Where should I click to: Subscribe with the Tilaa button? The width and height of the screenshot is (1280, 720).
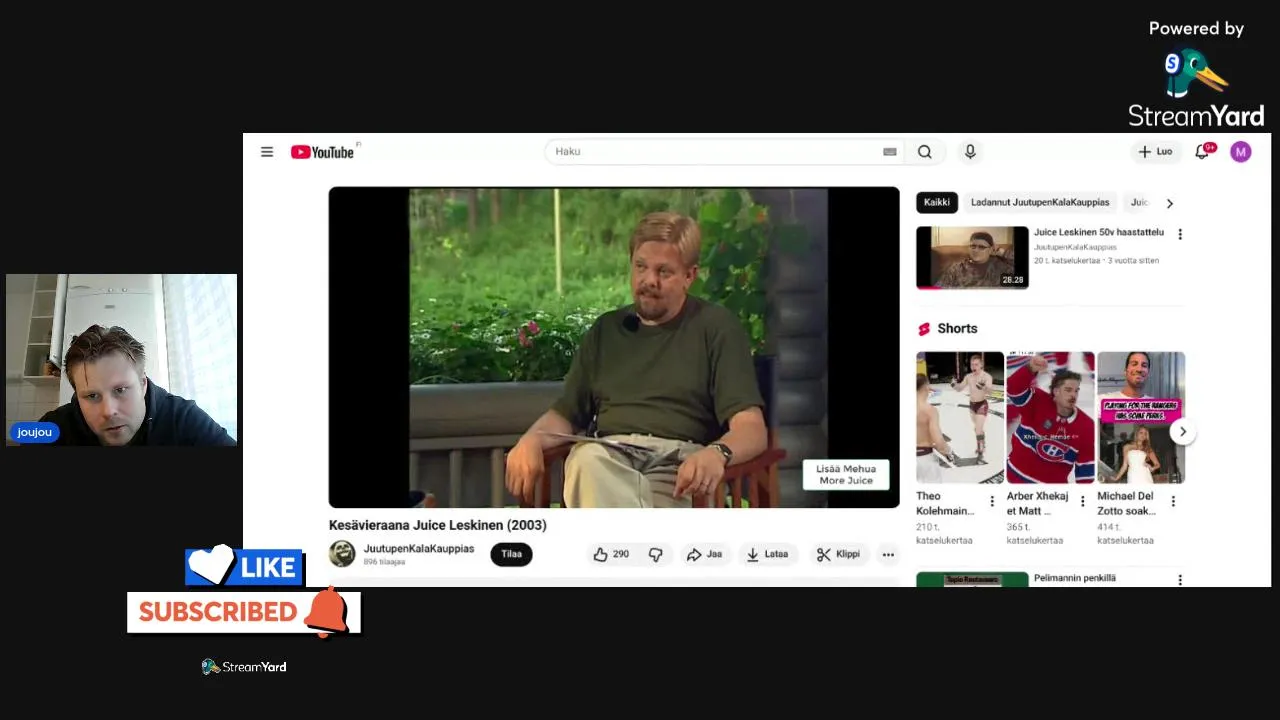tap(511, 554)
